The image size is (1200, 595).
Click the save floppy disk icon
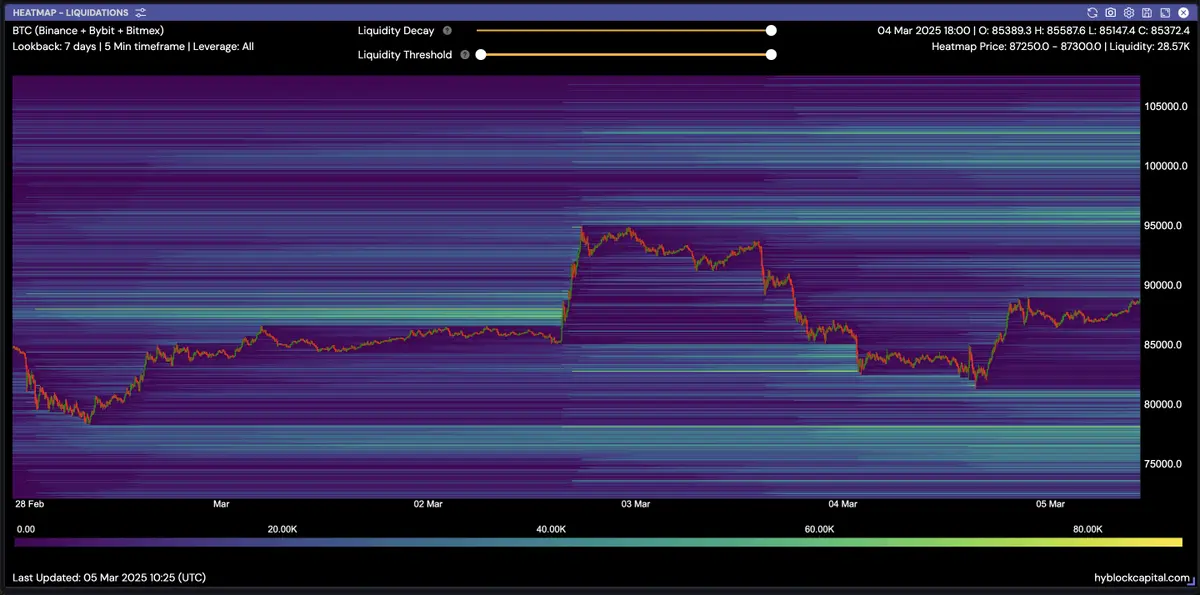click(1146, 12)
